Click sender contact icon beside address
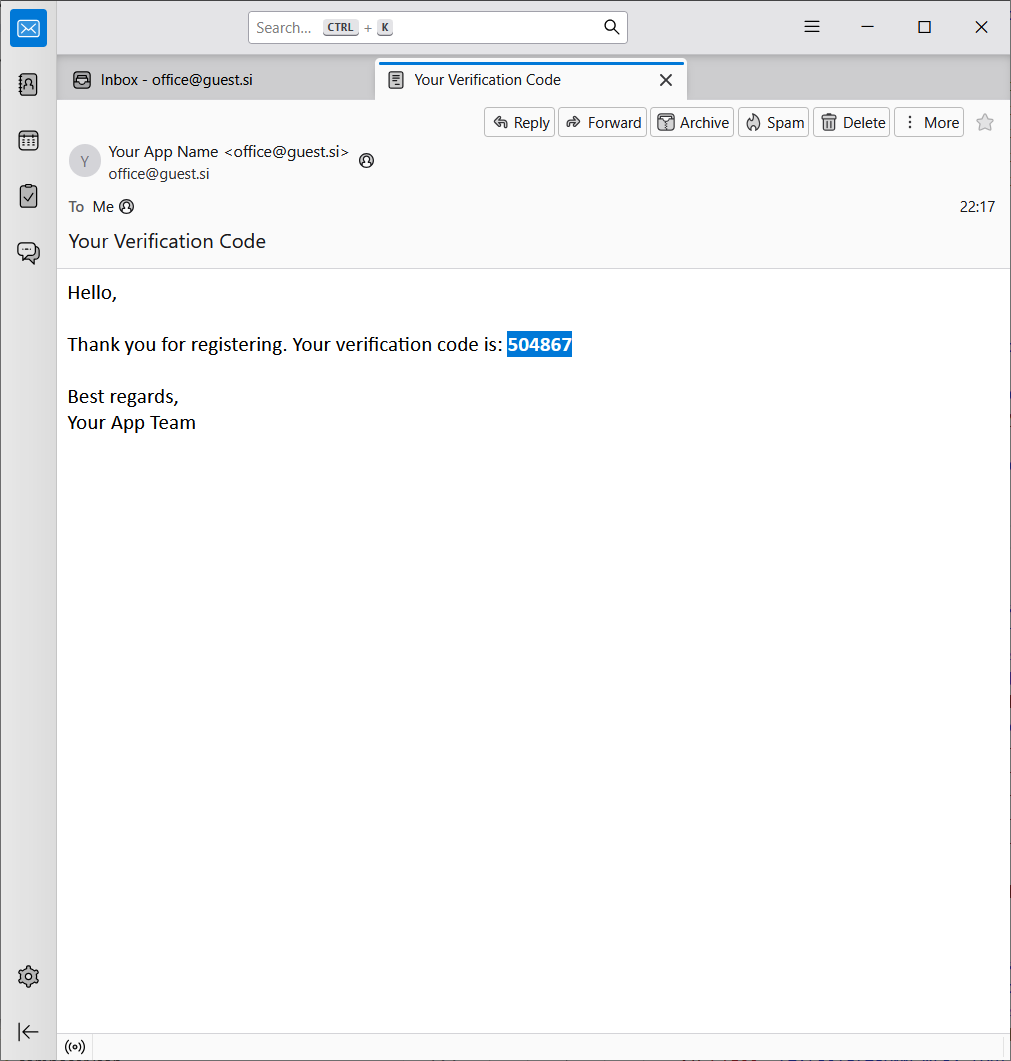 tap(366, 160)
